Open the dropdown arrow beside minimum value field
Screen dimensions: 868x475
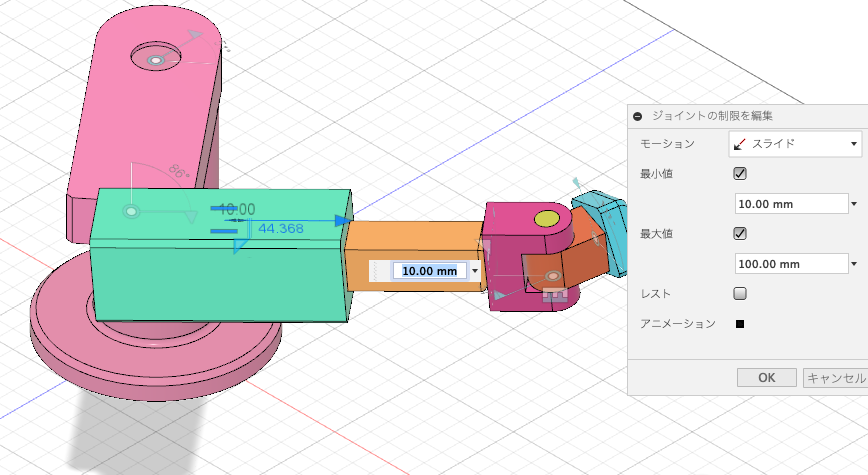tap(854, 204)
